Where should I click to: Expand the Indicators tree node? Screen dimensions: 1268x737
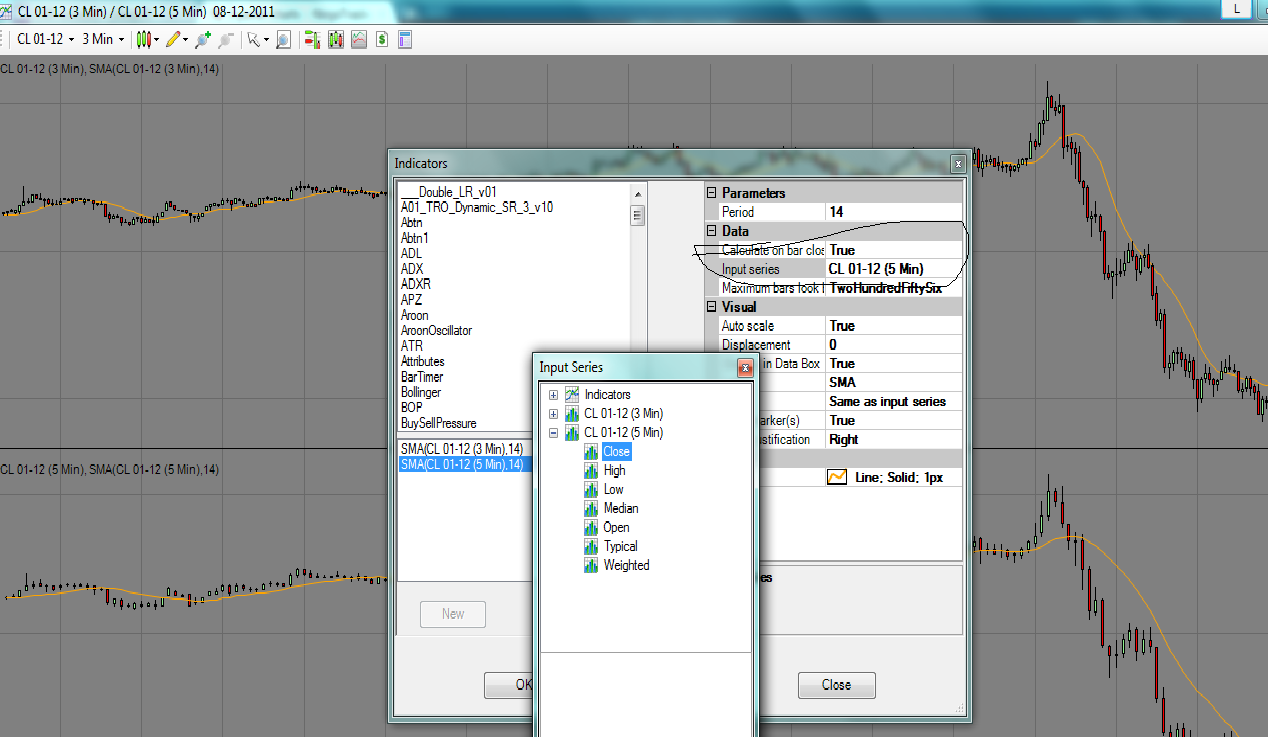553,394
